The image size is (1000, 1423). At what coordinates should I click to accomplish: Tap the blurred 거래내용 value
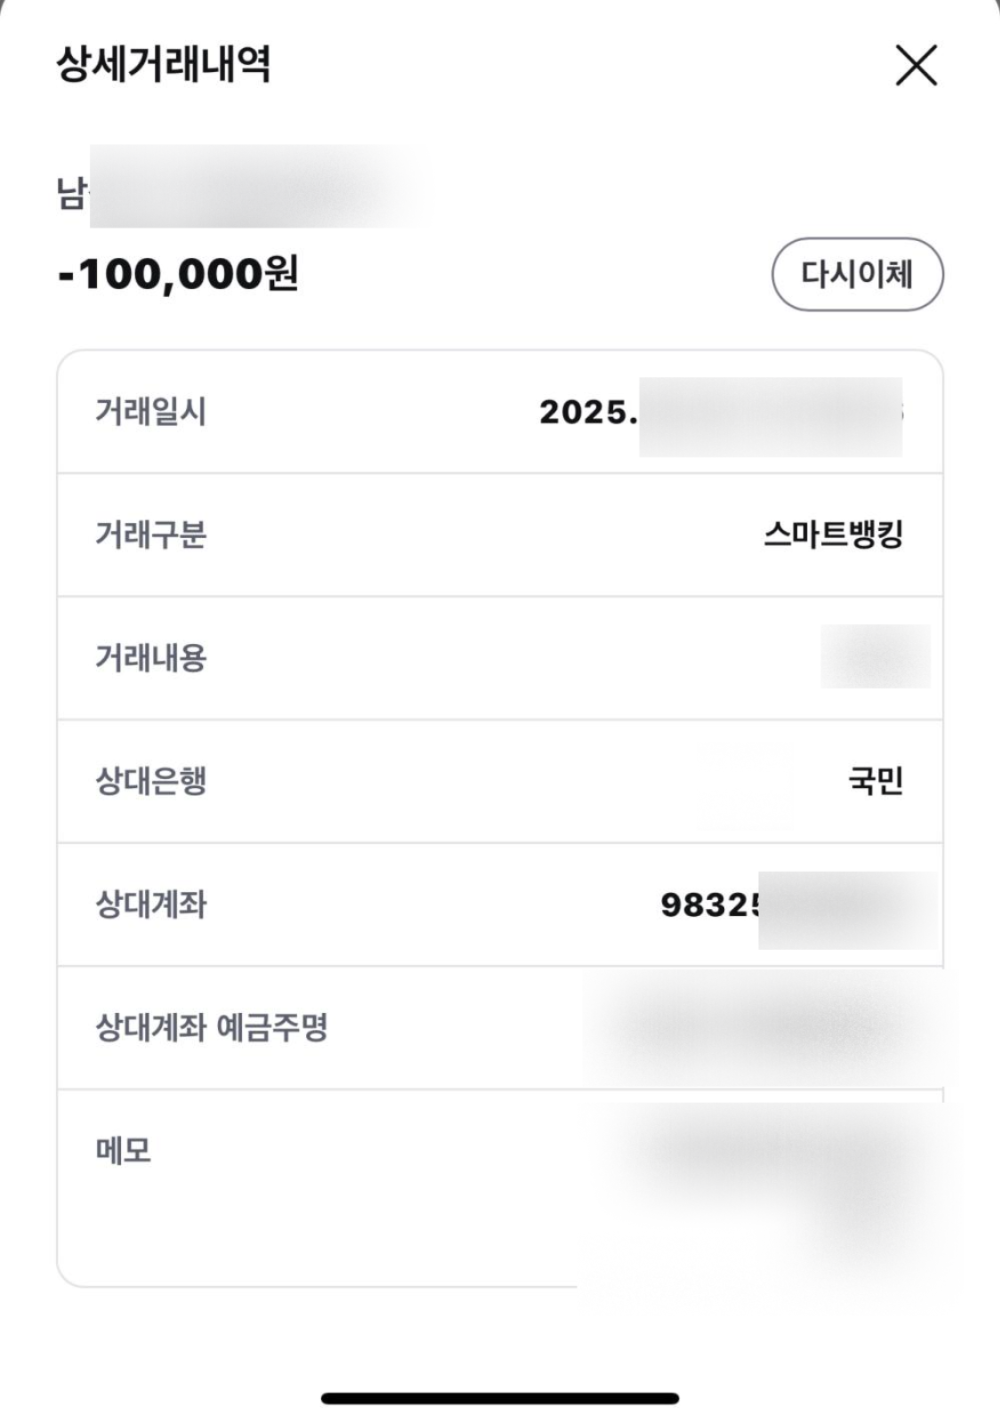(x=875, y=656)
